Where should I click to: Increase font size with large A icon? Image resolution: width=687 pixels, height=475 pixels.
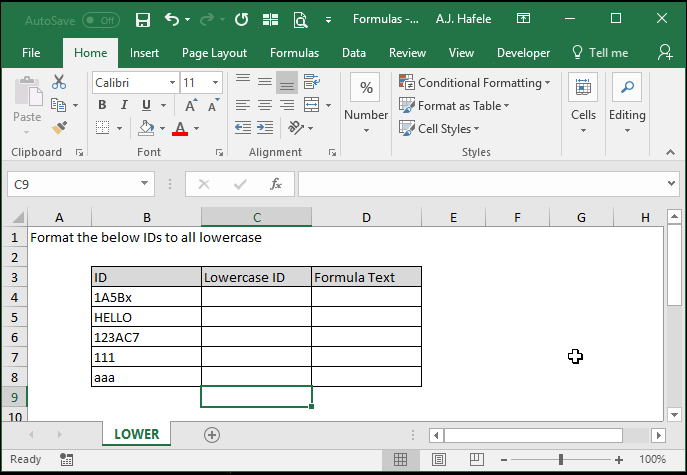coord(191,105)
